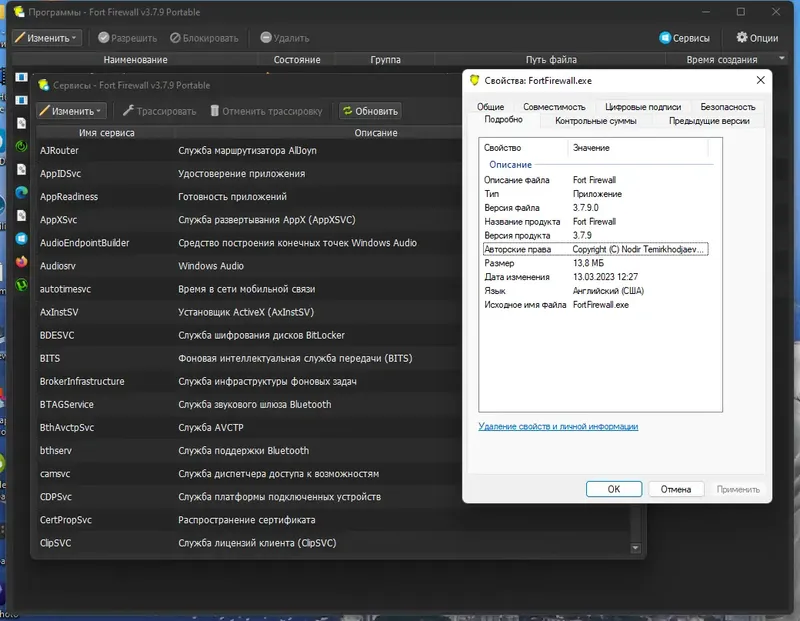Open Опции settings in Programs window
The image size is (800, 621).
click(x=757, y=38)
